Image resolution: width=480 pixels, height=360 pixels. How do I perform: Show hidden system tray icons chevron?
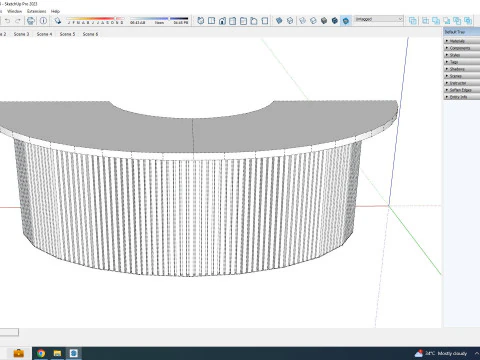(476, 353)
